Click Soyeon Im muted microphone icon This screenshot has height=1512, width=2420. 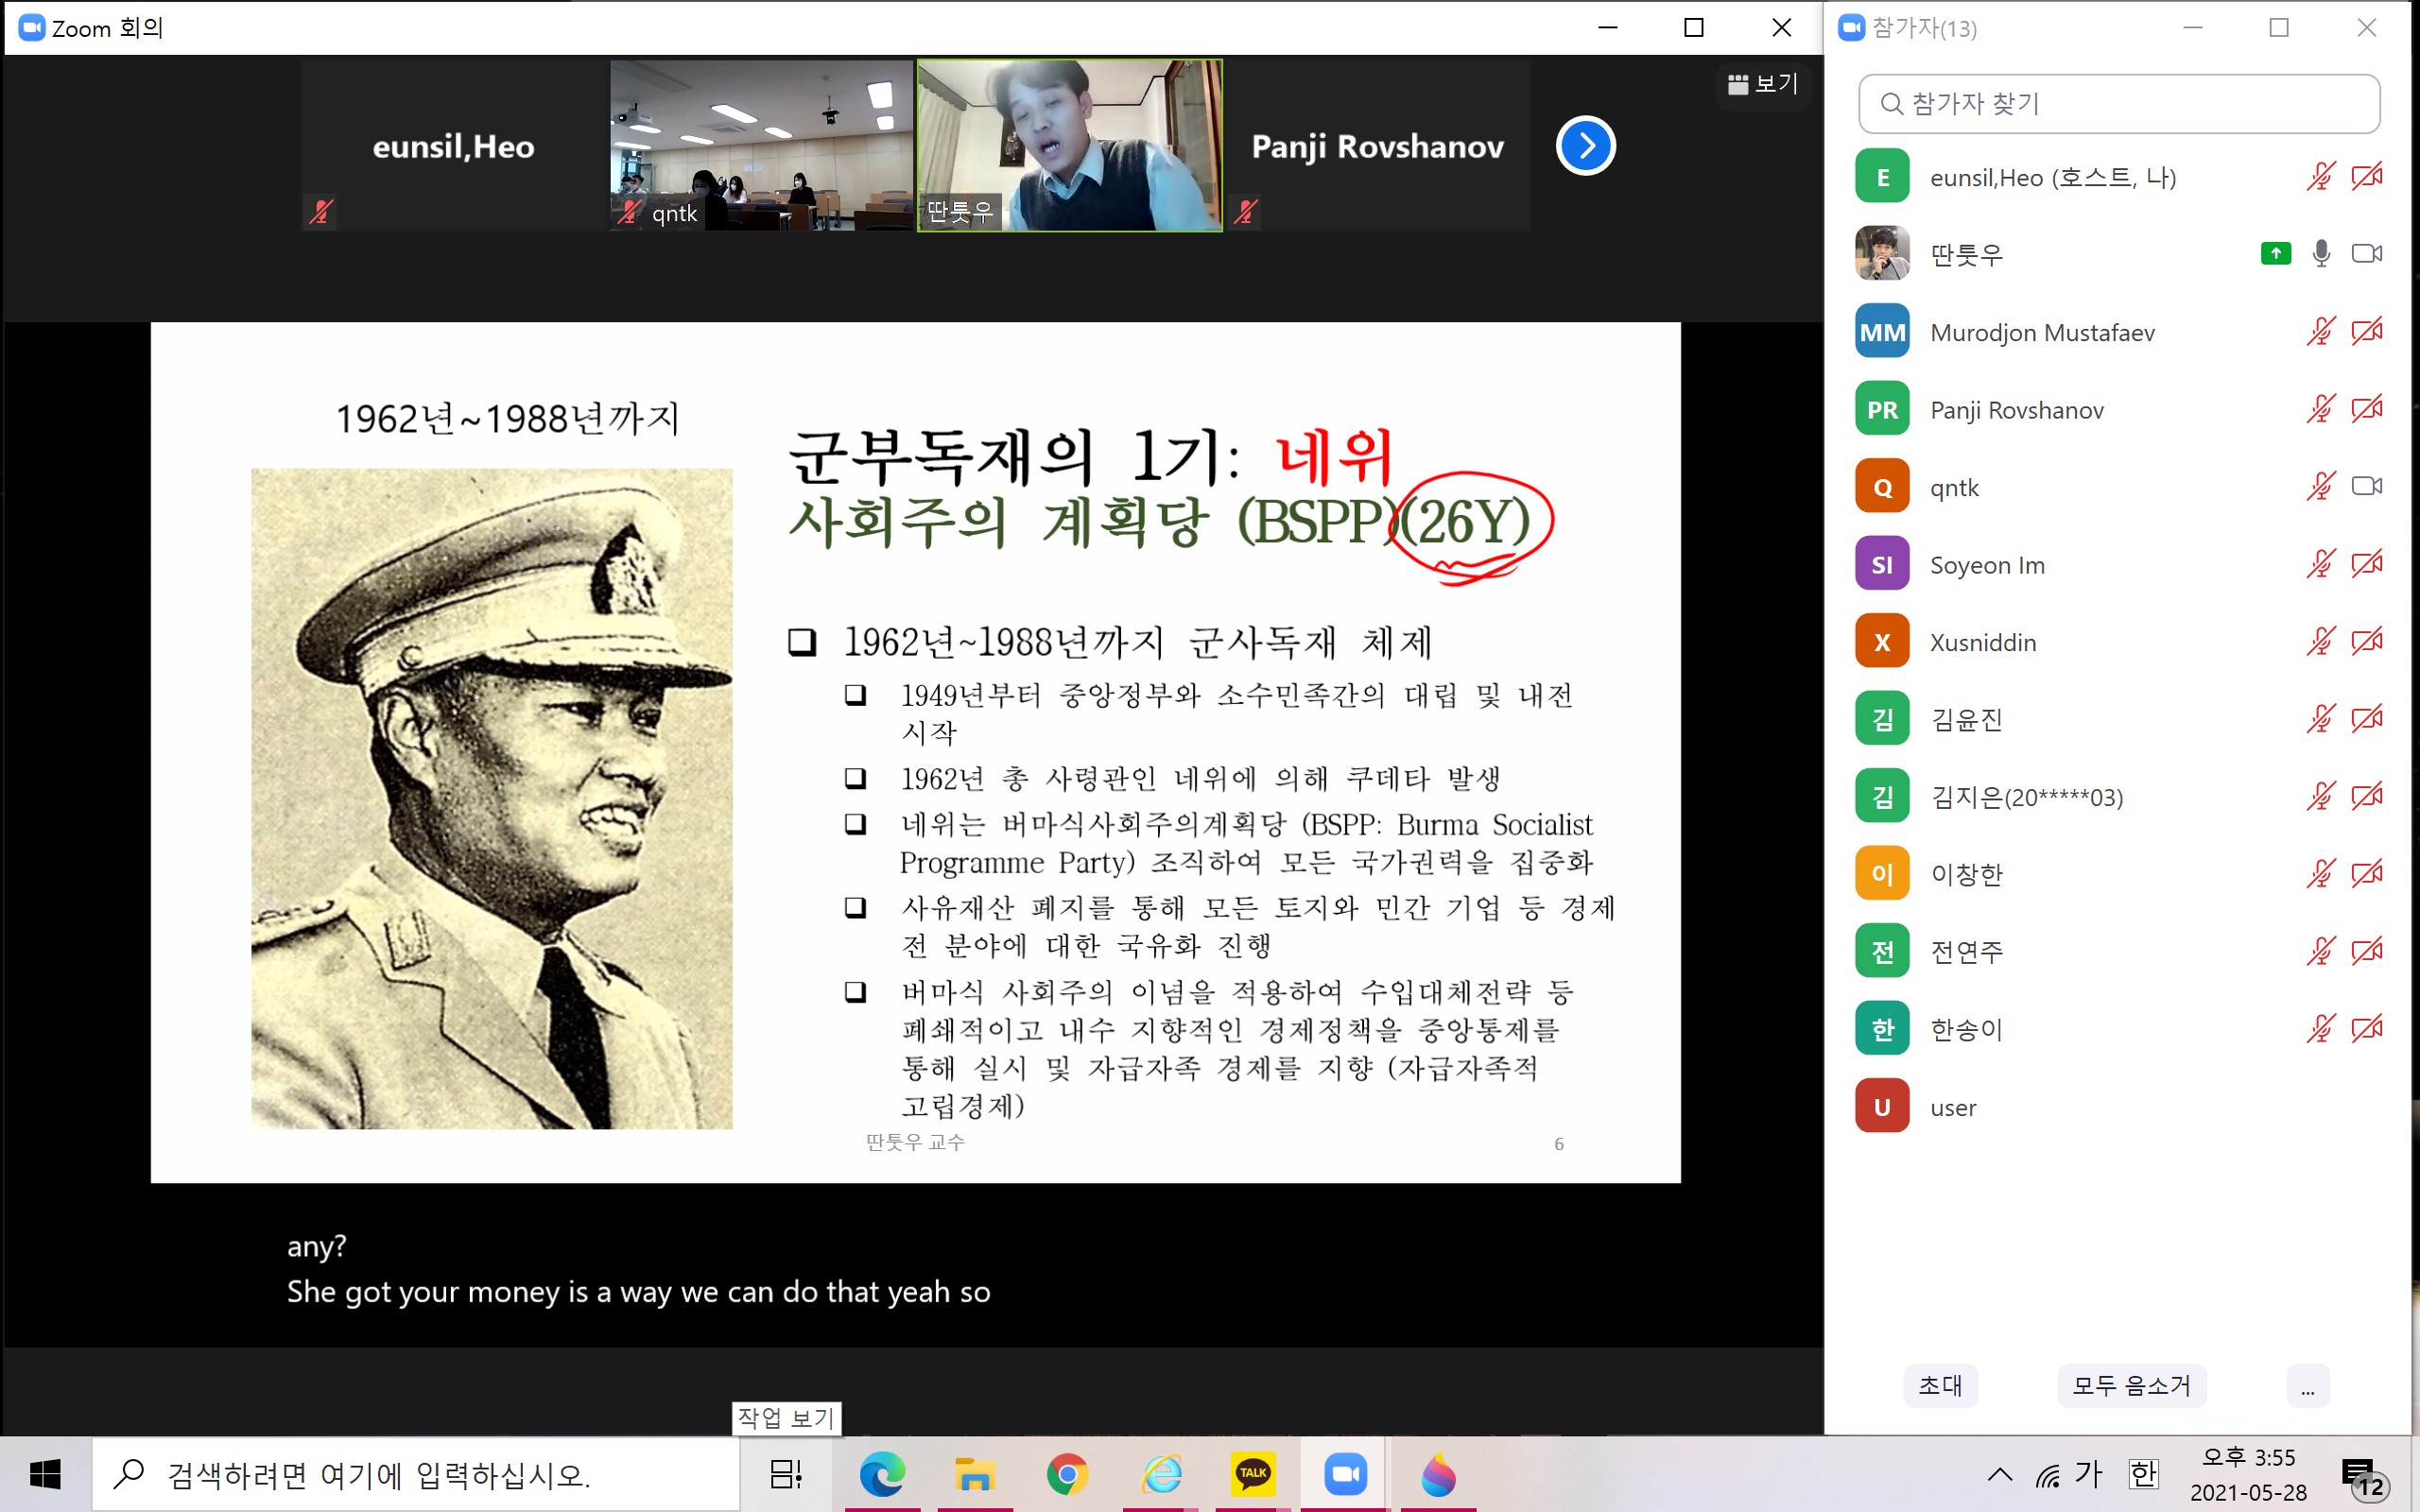pyautogui.click(x=2320, y=564)
